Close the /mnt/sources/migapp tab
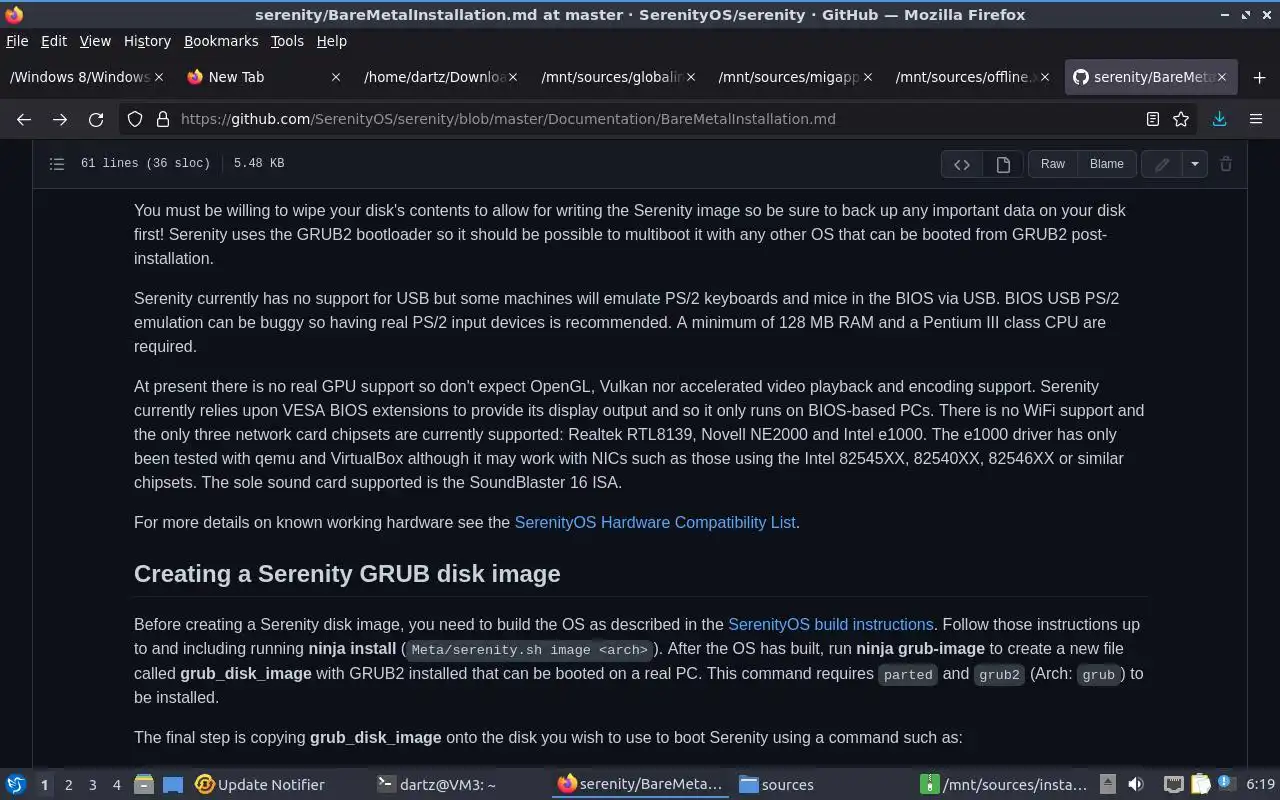 pyautogui.click(x=867, y=77)
